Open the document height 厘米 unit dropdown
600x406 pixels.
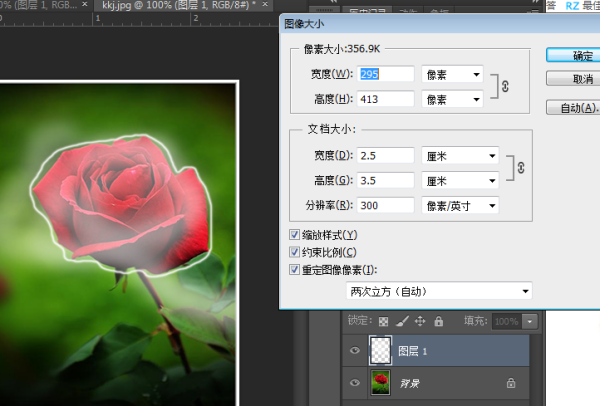pos(460,181)
